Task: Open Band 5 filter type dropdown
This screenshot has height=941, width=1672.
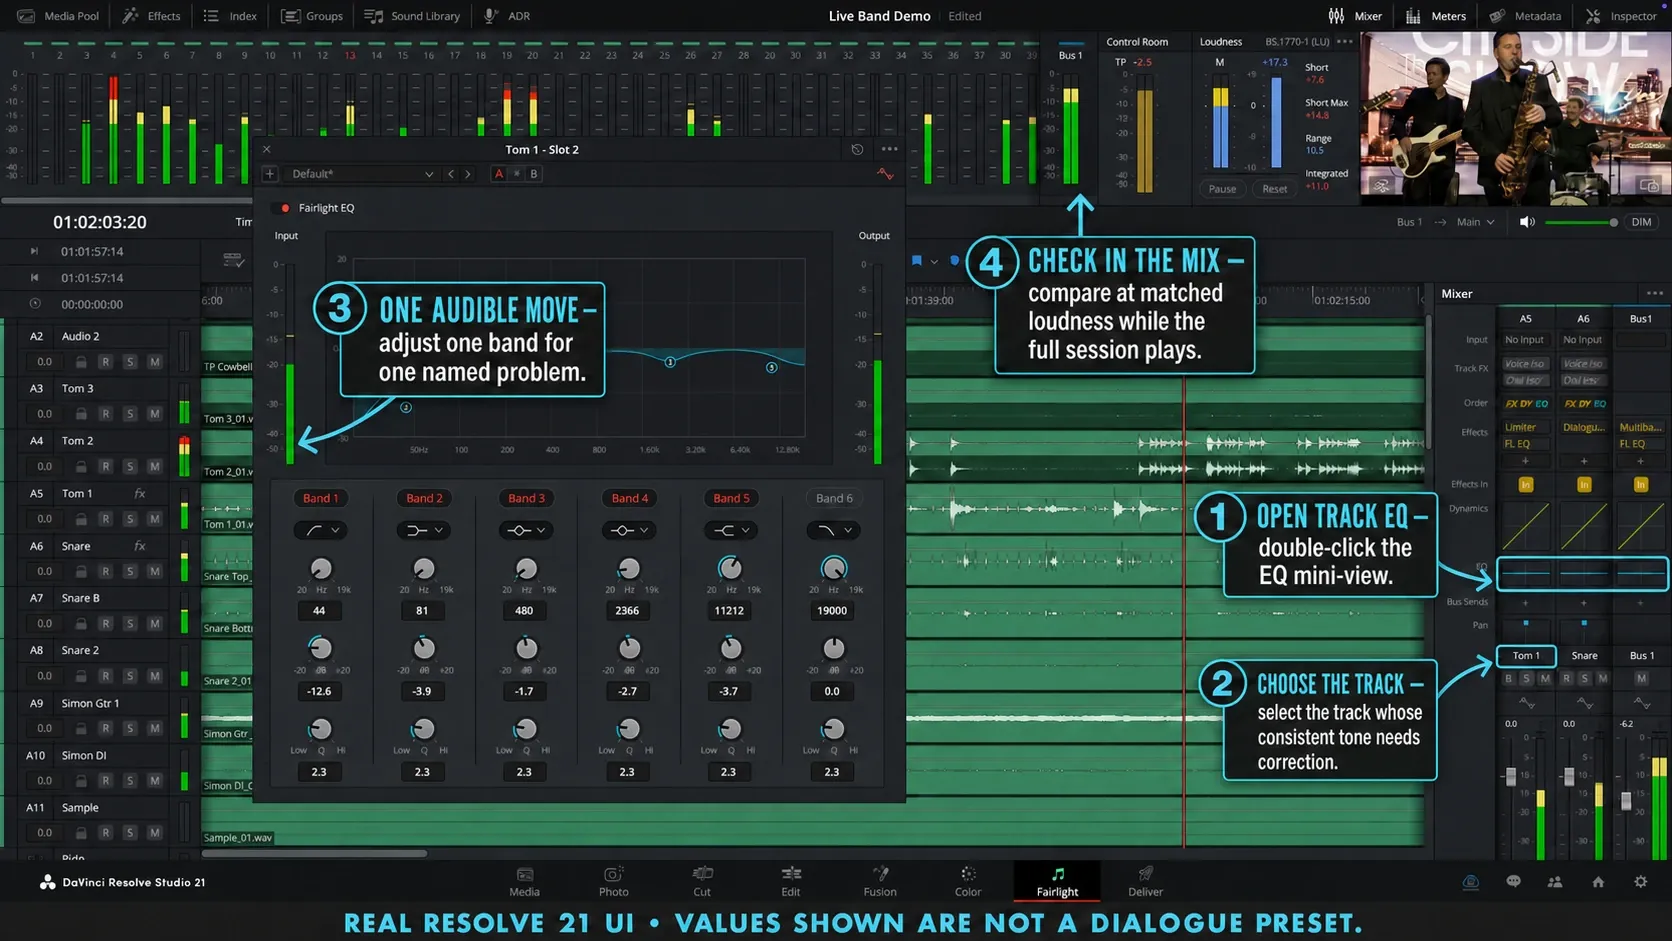Action: point(732,530)
